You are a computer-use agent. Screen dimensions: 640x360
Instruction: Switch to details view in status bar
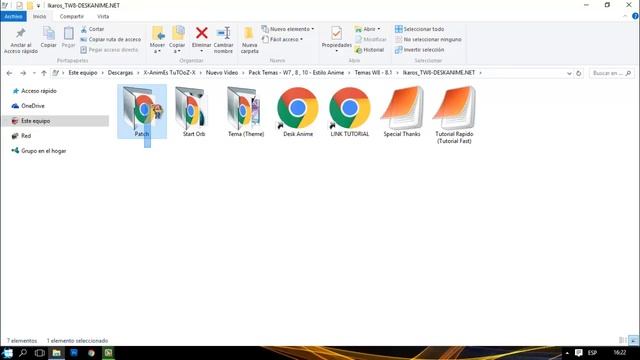pyautogui.click(x=622, y=340)
